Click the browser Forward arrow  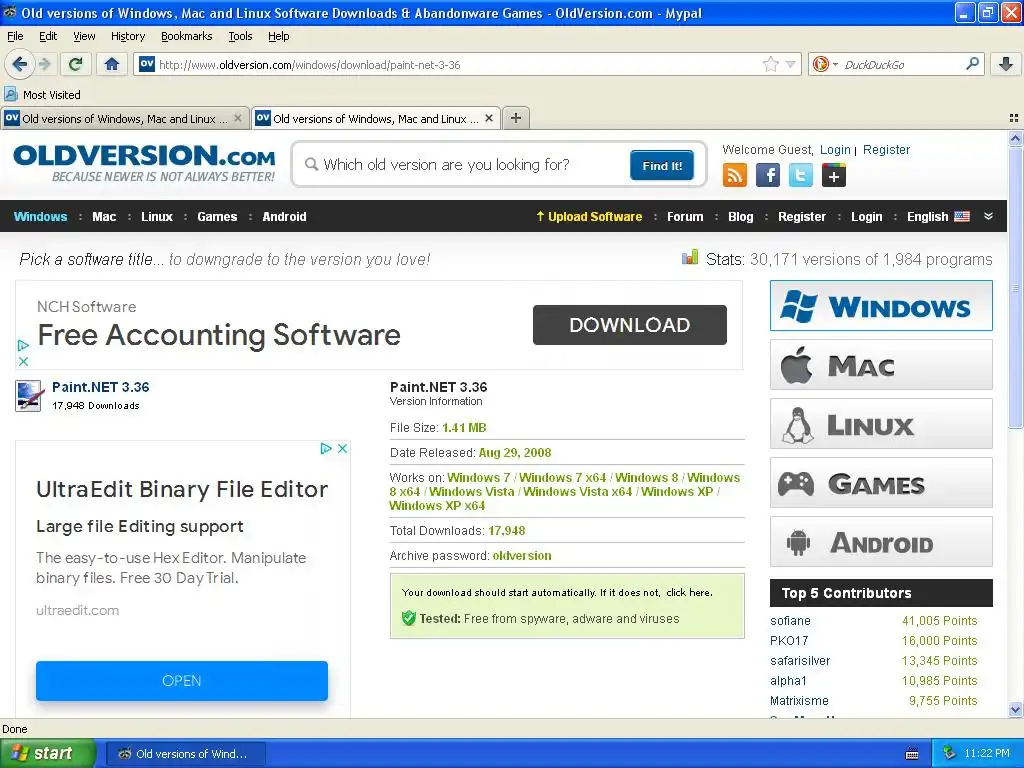pos(44,64)
